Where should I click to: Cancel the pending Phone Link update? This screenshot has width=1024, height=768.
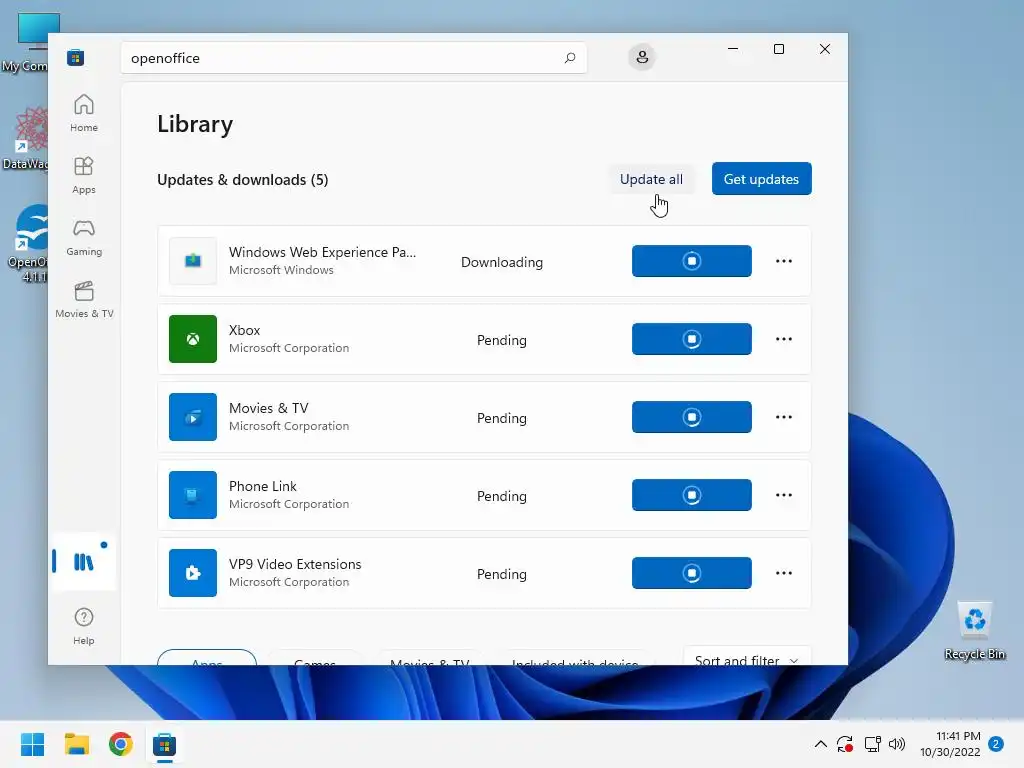click(x=692, y=495)
